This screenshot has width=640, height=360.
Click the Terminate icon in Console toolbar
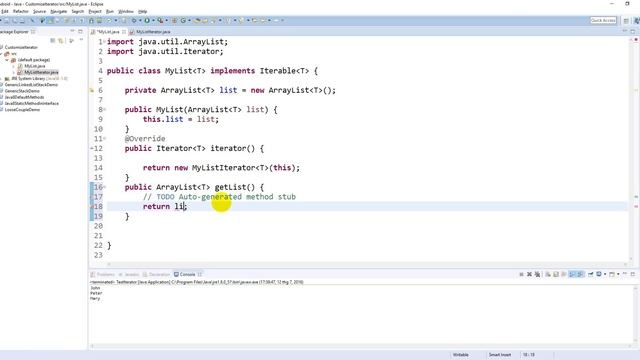pyautogui.click(x=521, y=274)
